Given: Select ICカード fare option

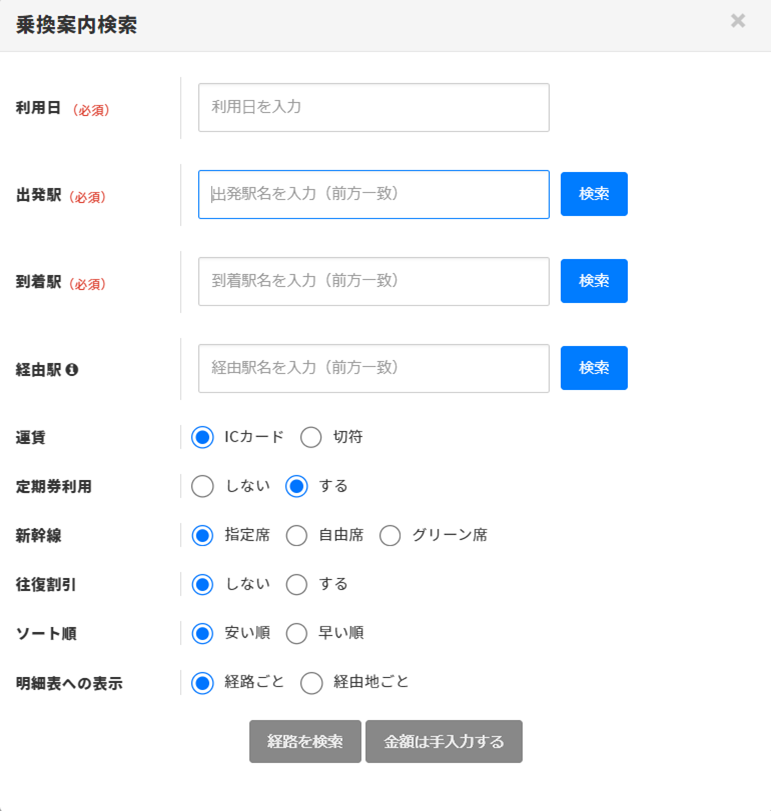Looking at the screenshot, I should click(203, 437).
